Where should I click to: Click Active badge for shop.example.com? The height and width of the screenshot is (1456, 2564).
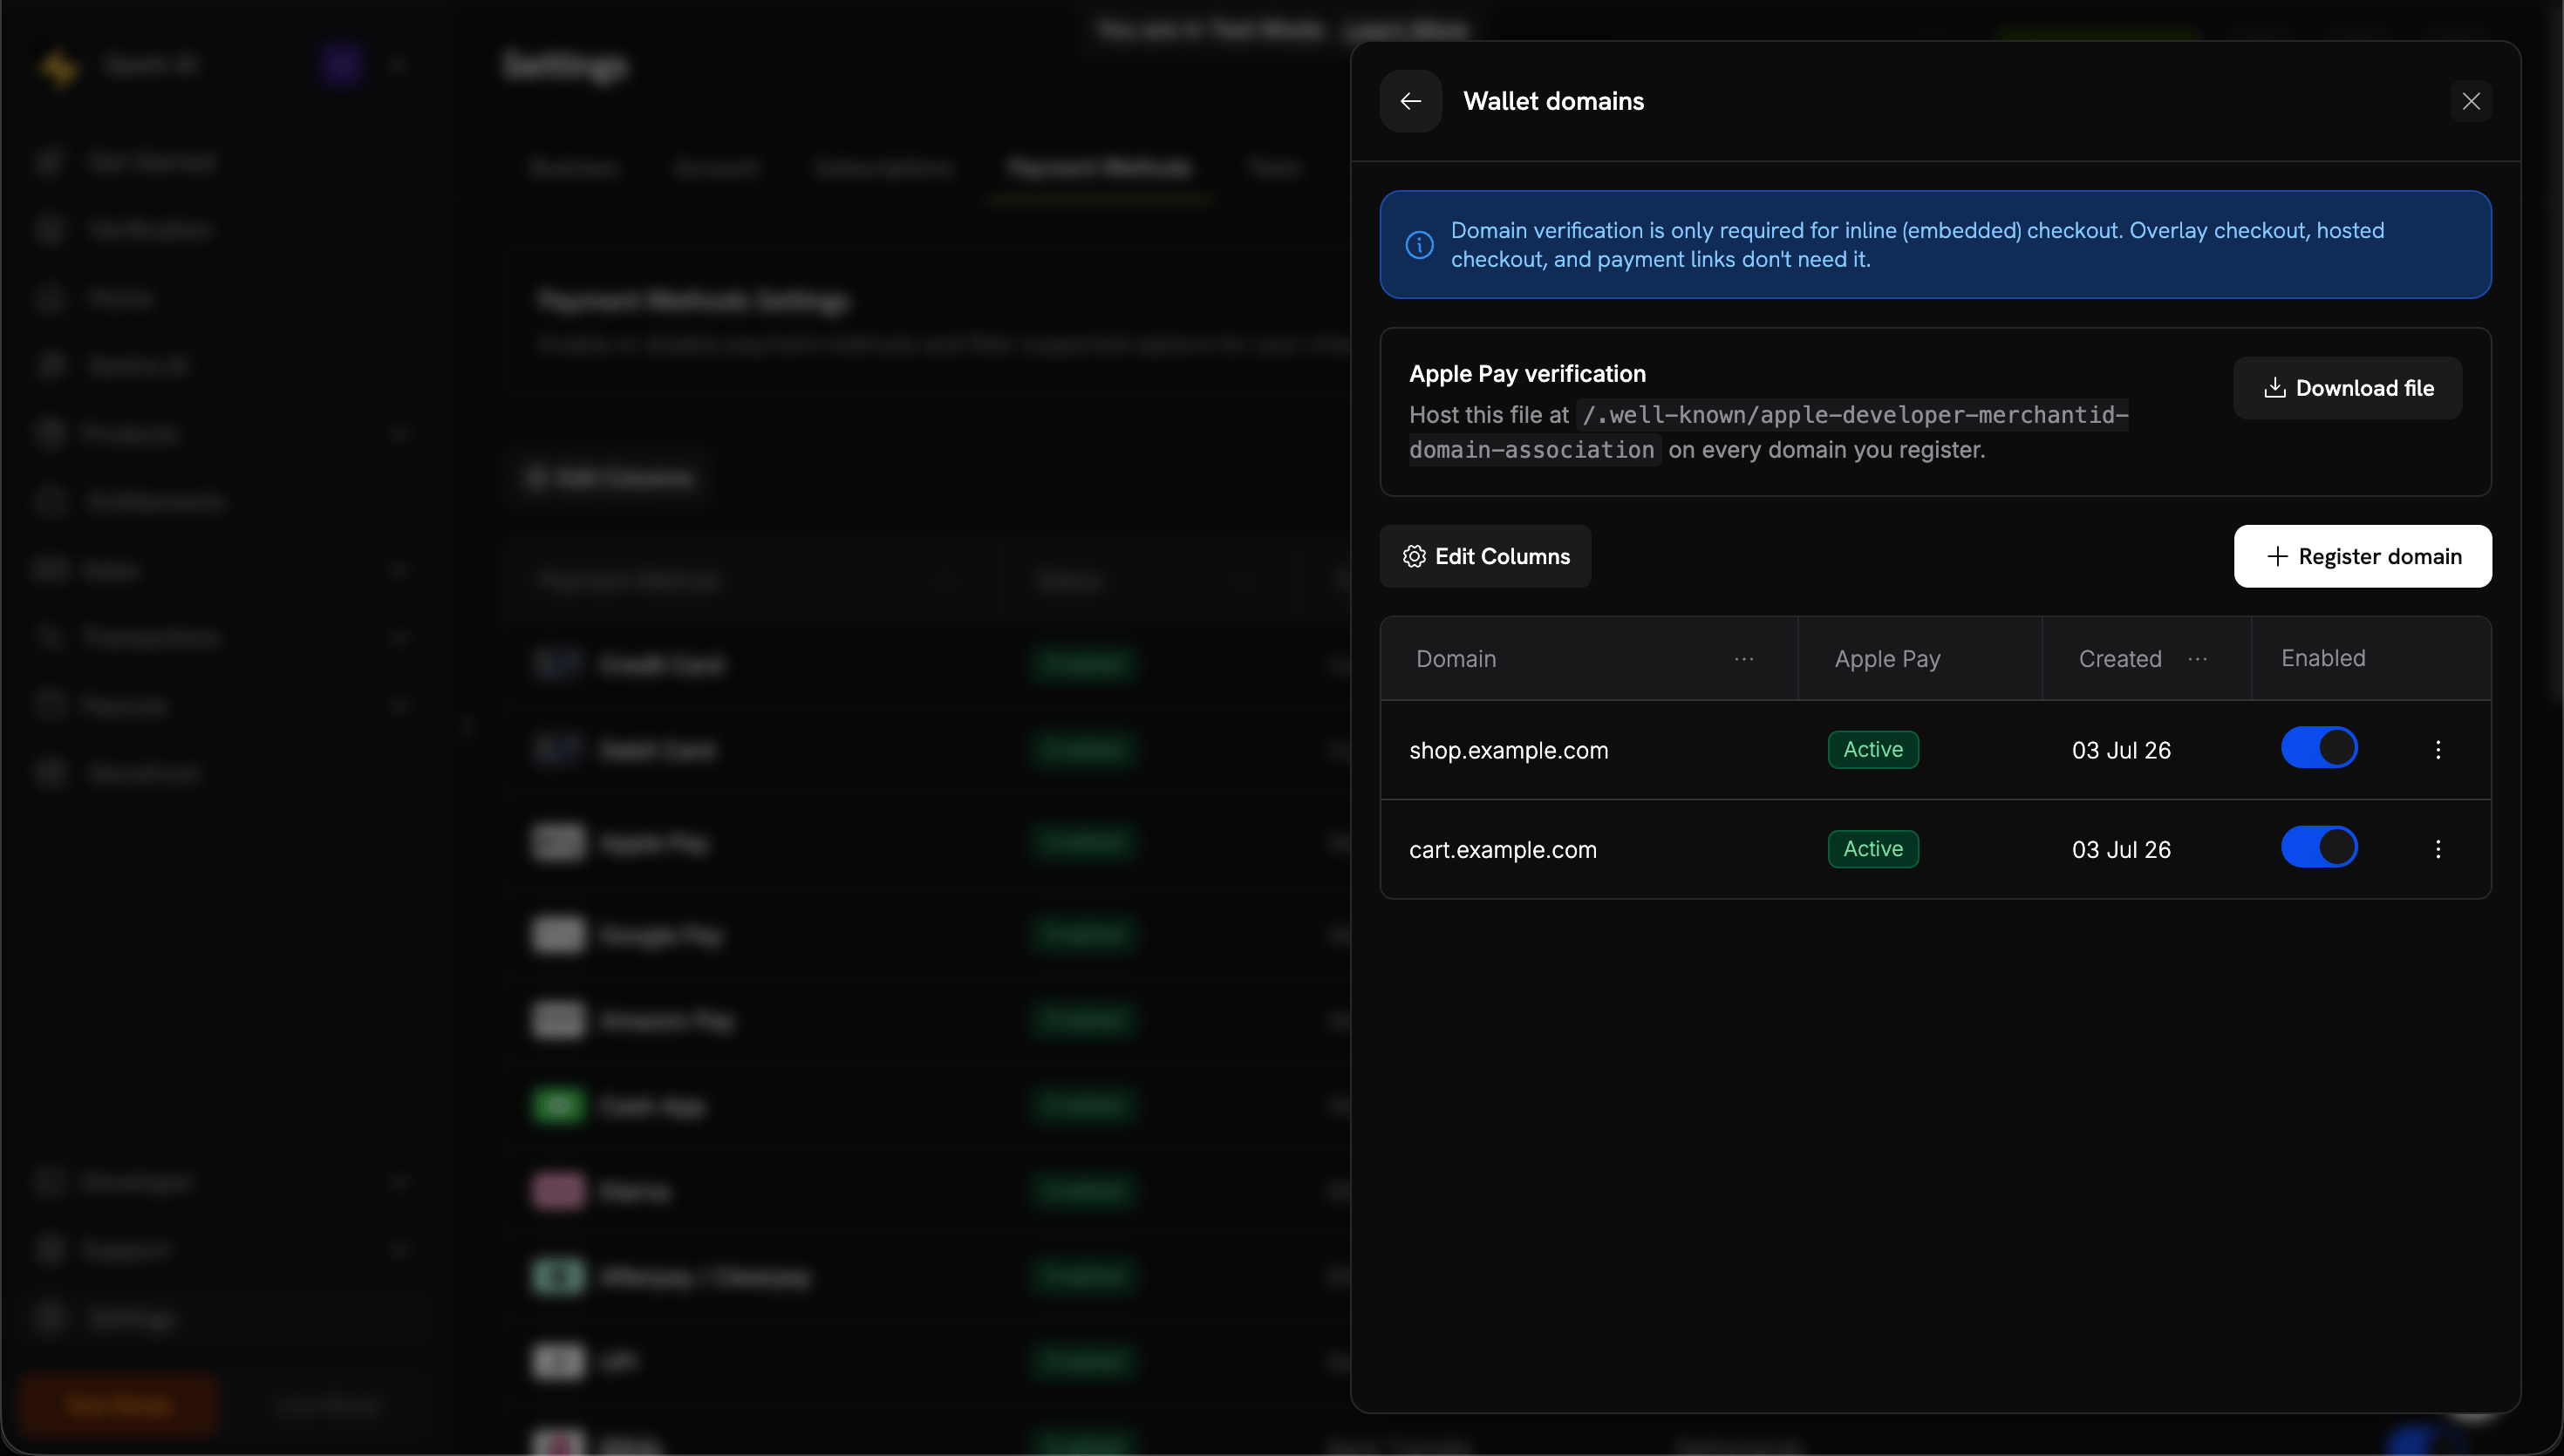click(1873, 749)
